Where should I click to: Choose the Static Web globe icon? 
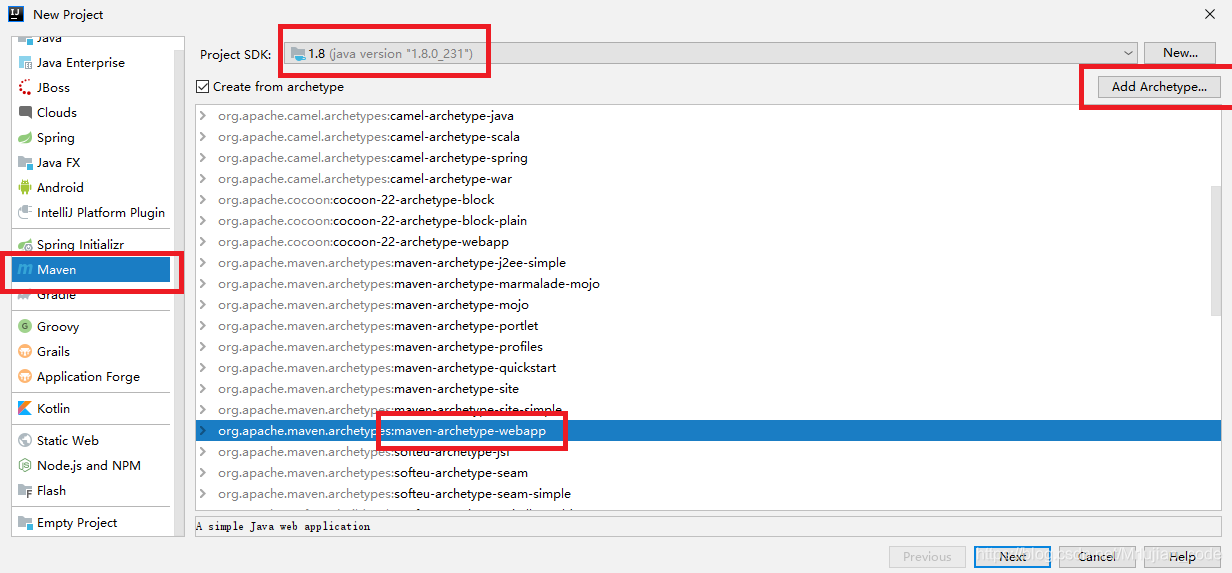pos(25,441)
